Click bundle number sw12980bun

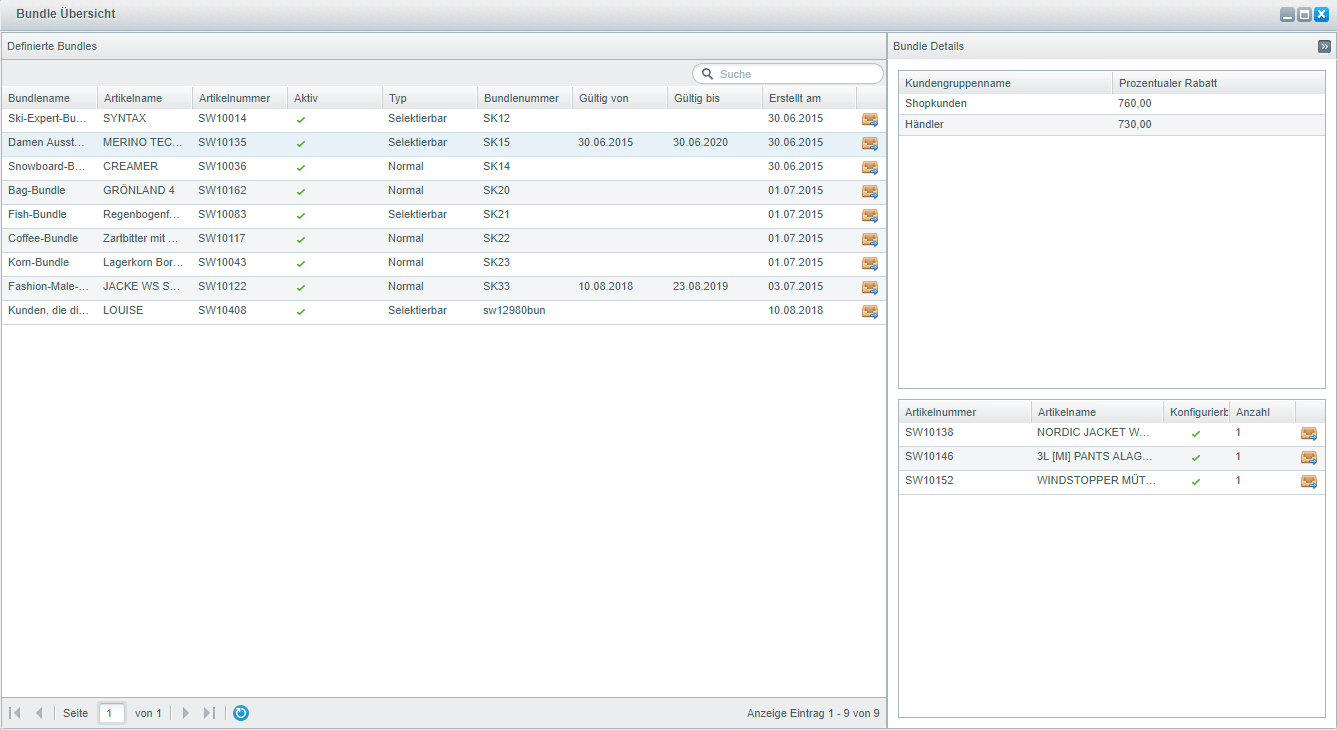[514, 310]
